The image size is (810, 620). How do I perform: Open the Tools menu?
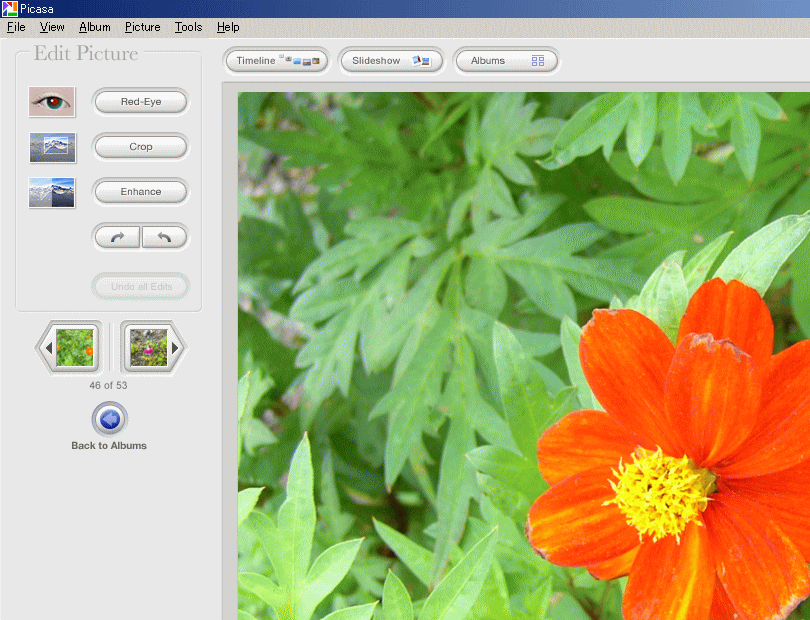188,27
